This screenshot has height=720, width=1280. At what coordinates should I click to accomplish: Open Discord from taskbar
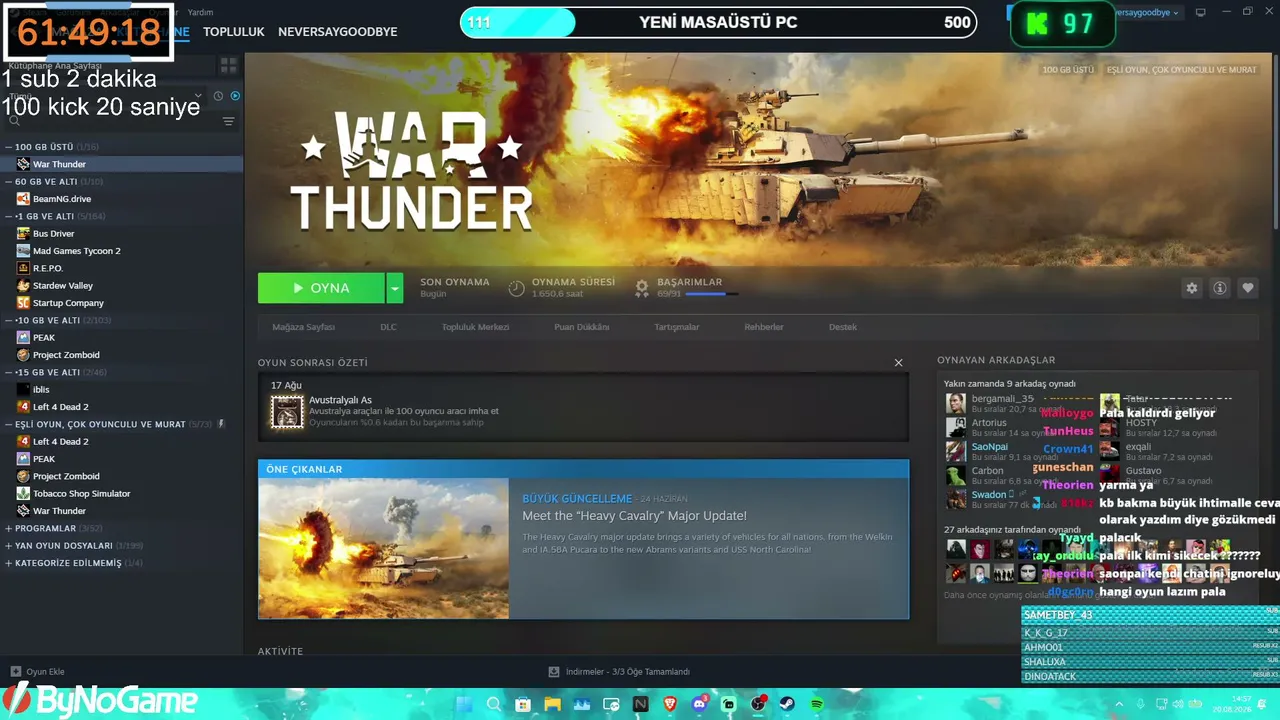(699, 704)
